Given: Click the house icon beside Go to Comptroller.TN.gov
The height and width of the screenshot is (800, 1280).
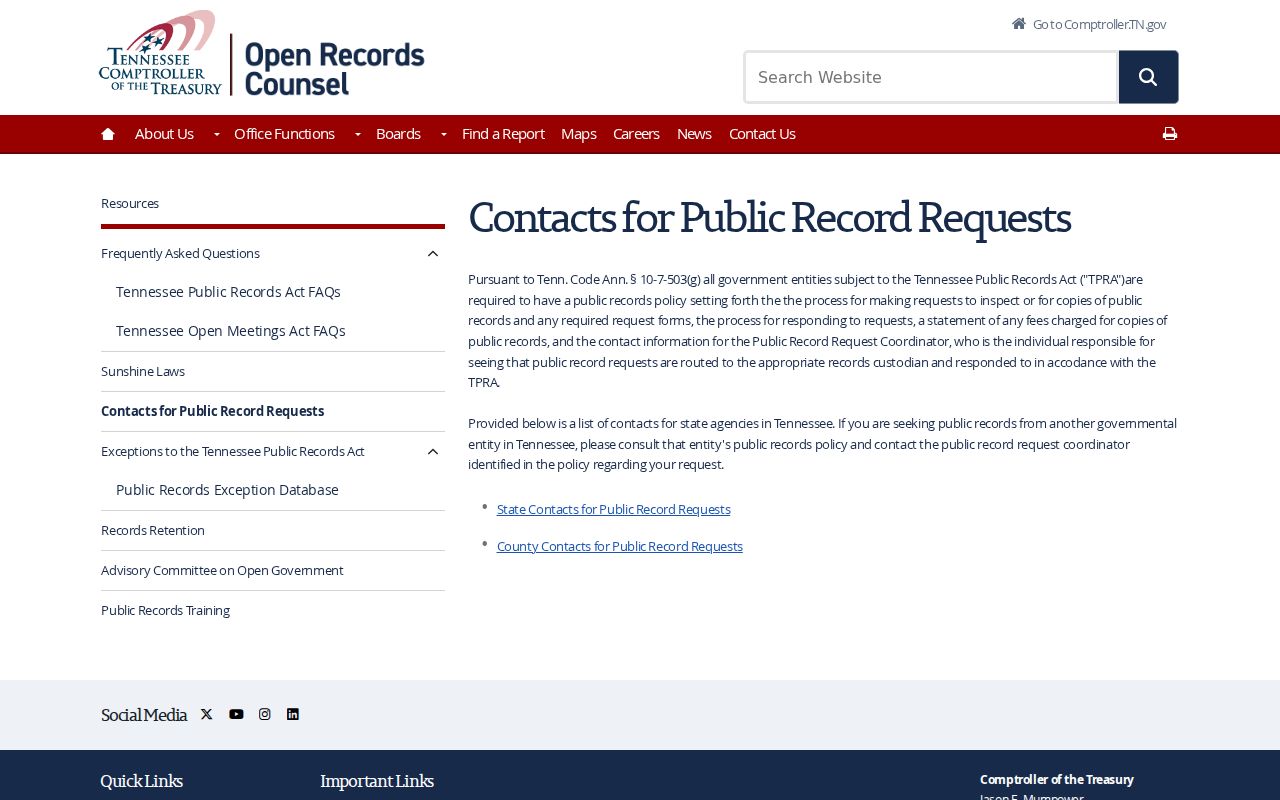Looking at the screenshot, I should 1019,23.
